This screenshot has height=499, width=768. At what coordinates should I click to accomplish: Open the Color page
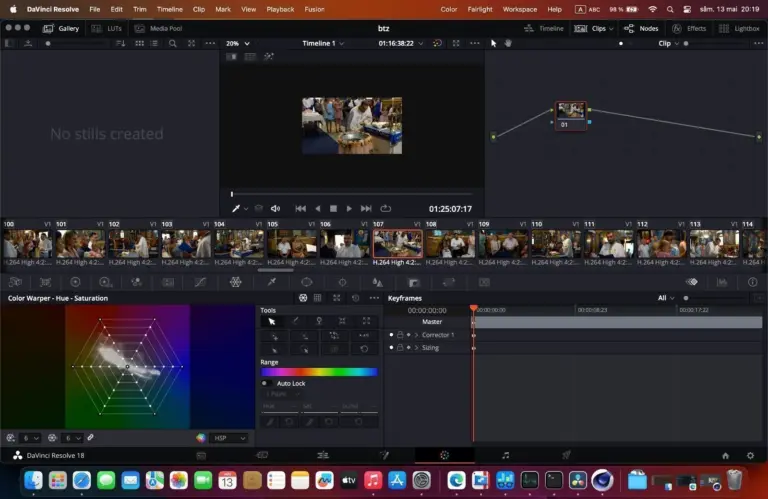click(x=444, y=455)
